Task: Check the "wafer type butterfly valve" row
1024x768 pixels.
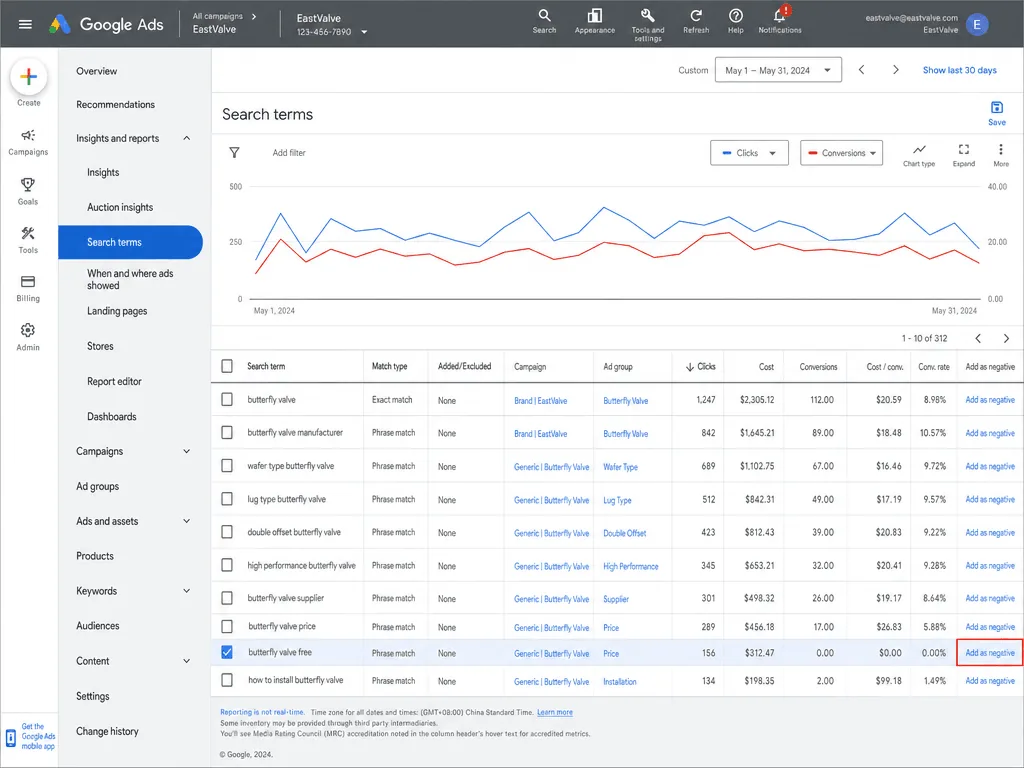Action: pos(227,466)
